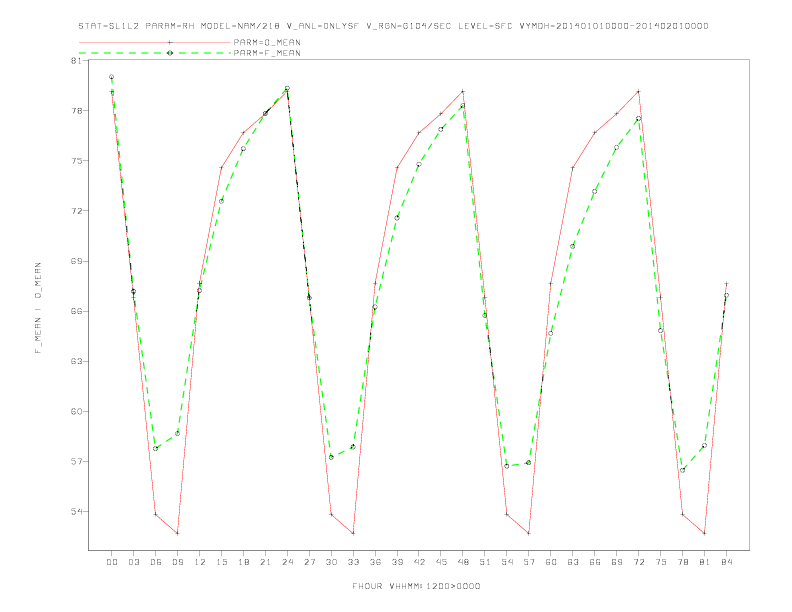Click y-axis tick label 54
This screenshot has width=792, height=612.
point(77,511)
